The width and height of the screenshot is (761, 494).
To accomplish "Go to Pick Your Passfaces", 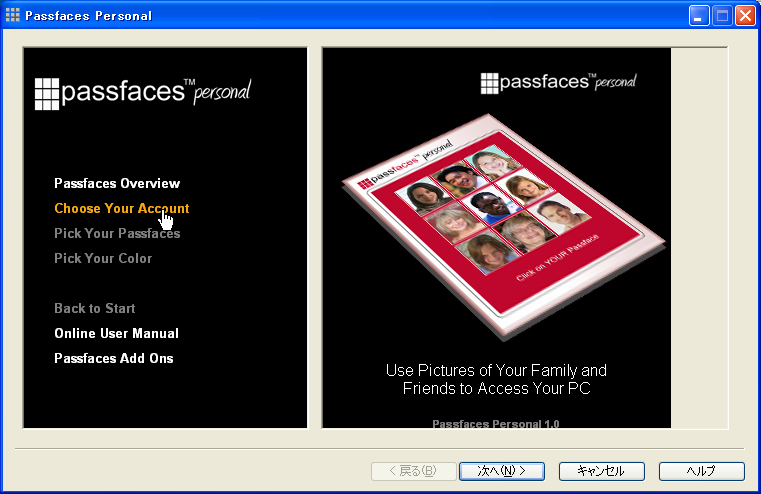I will (x=117, y=233).
